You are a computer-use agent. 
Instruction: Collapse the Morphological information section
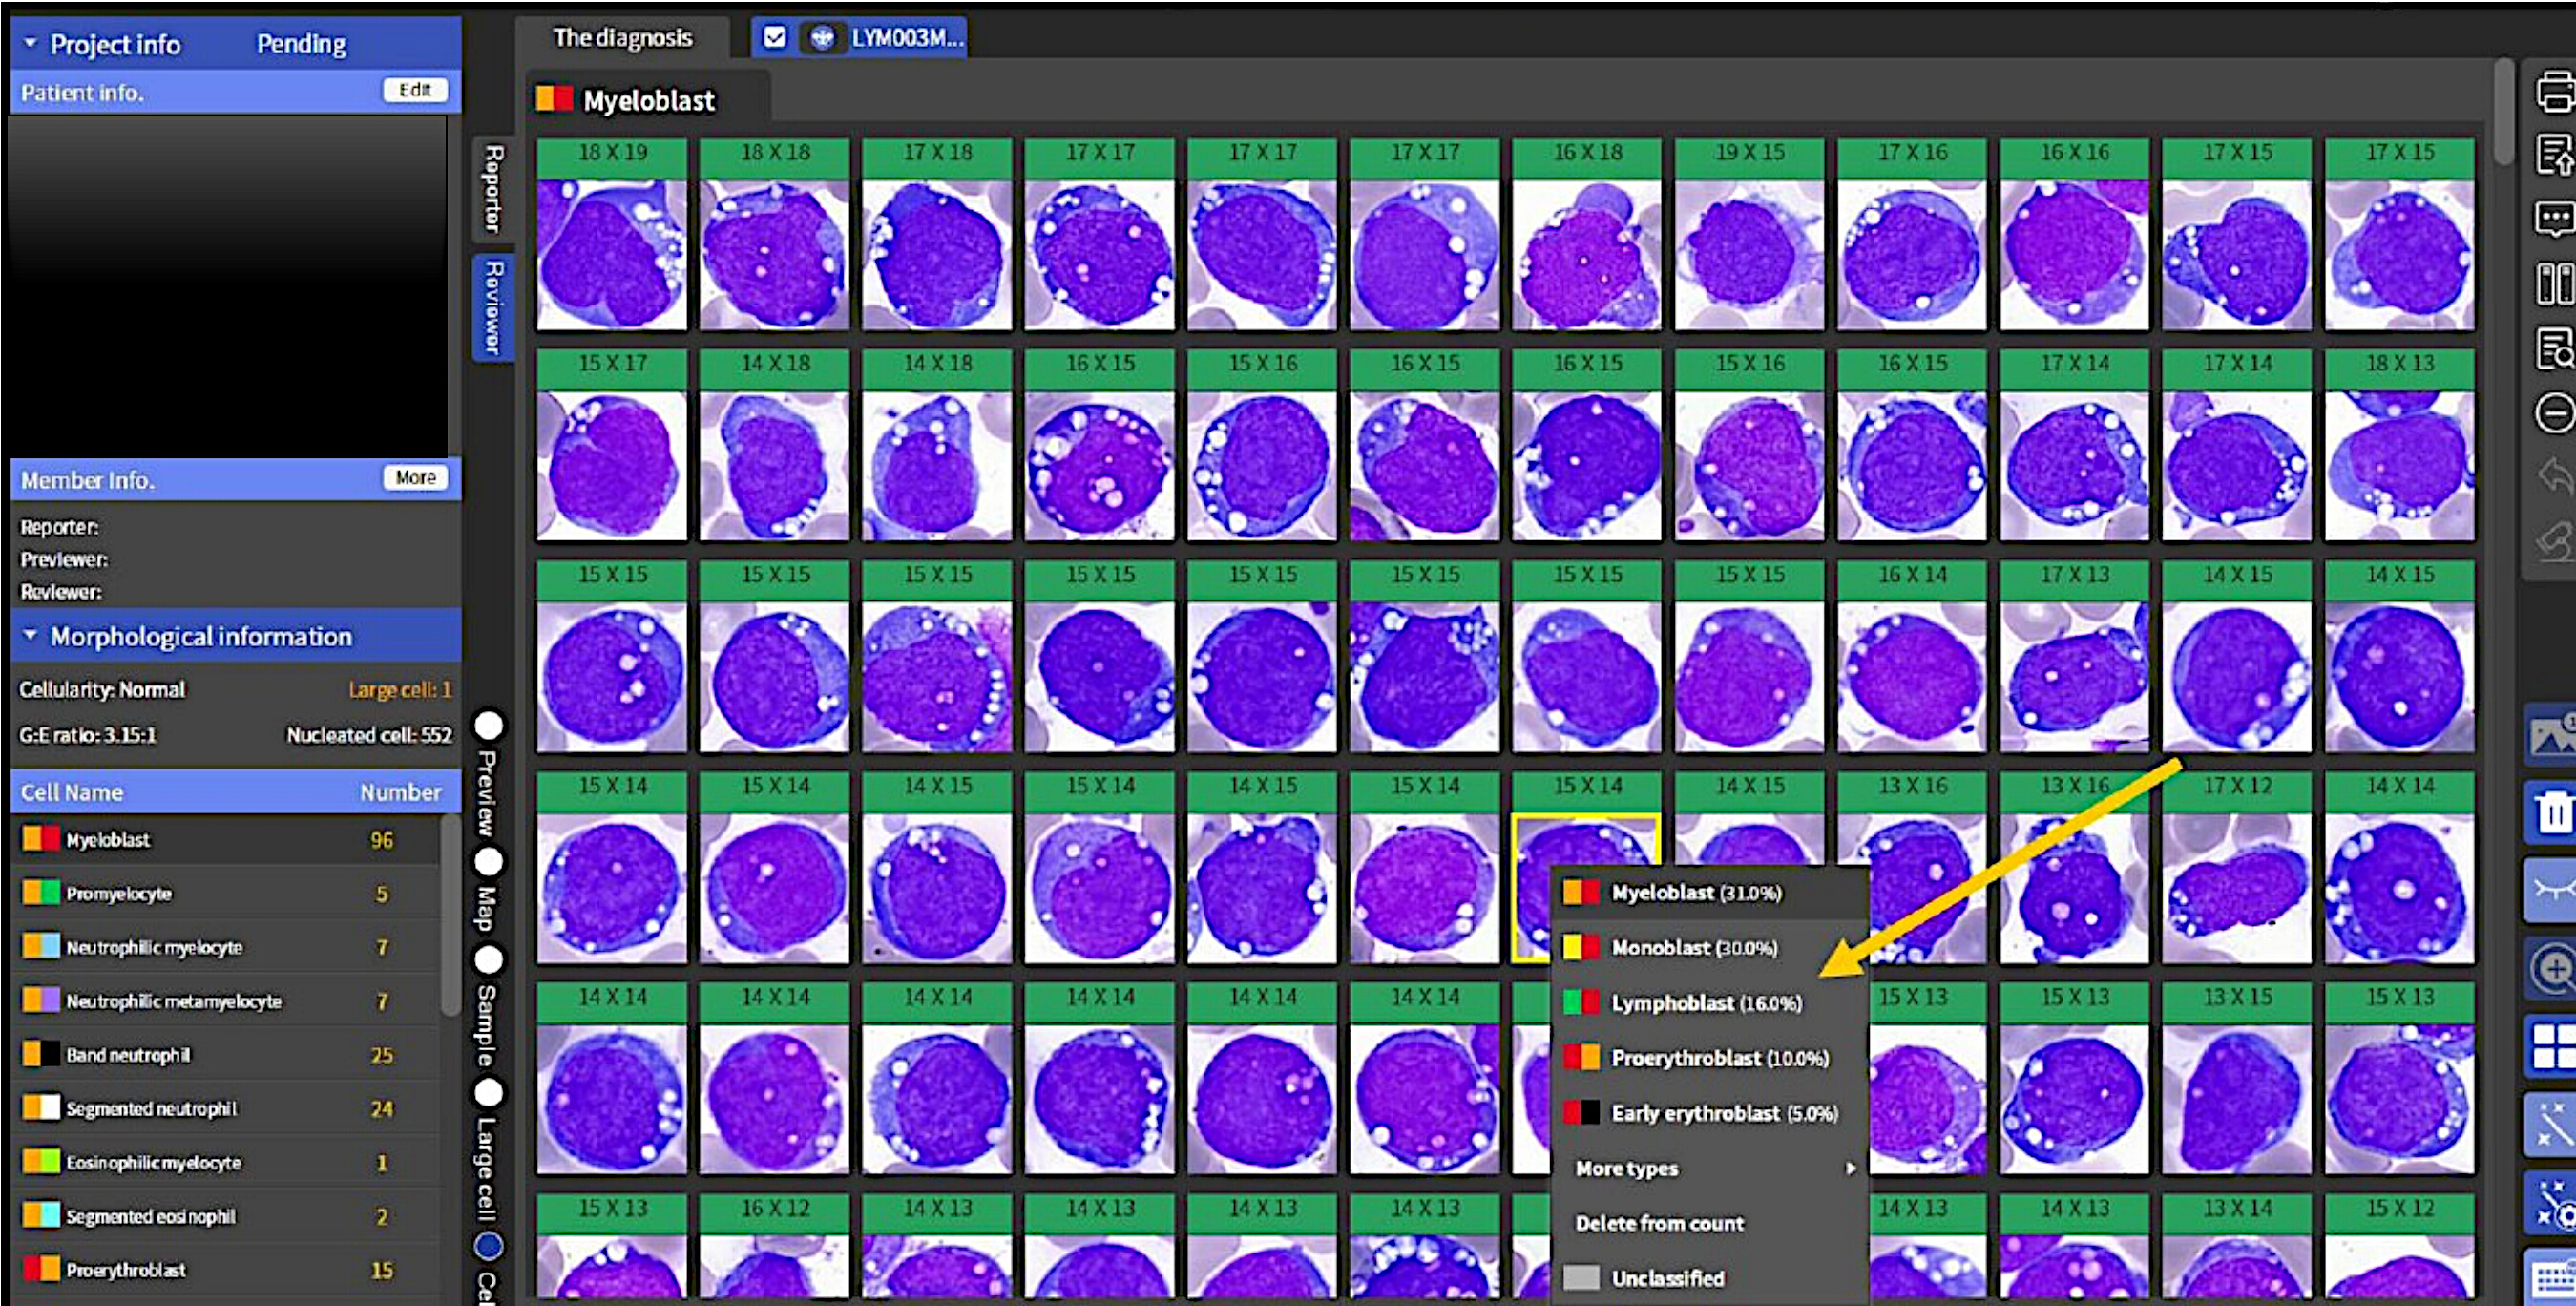tap(30, 636)
